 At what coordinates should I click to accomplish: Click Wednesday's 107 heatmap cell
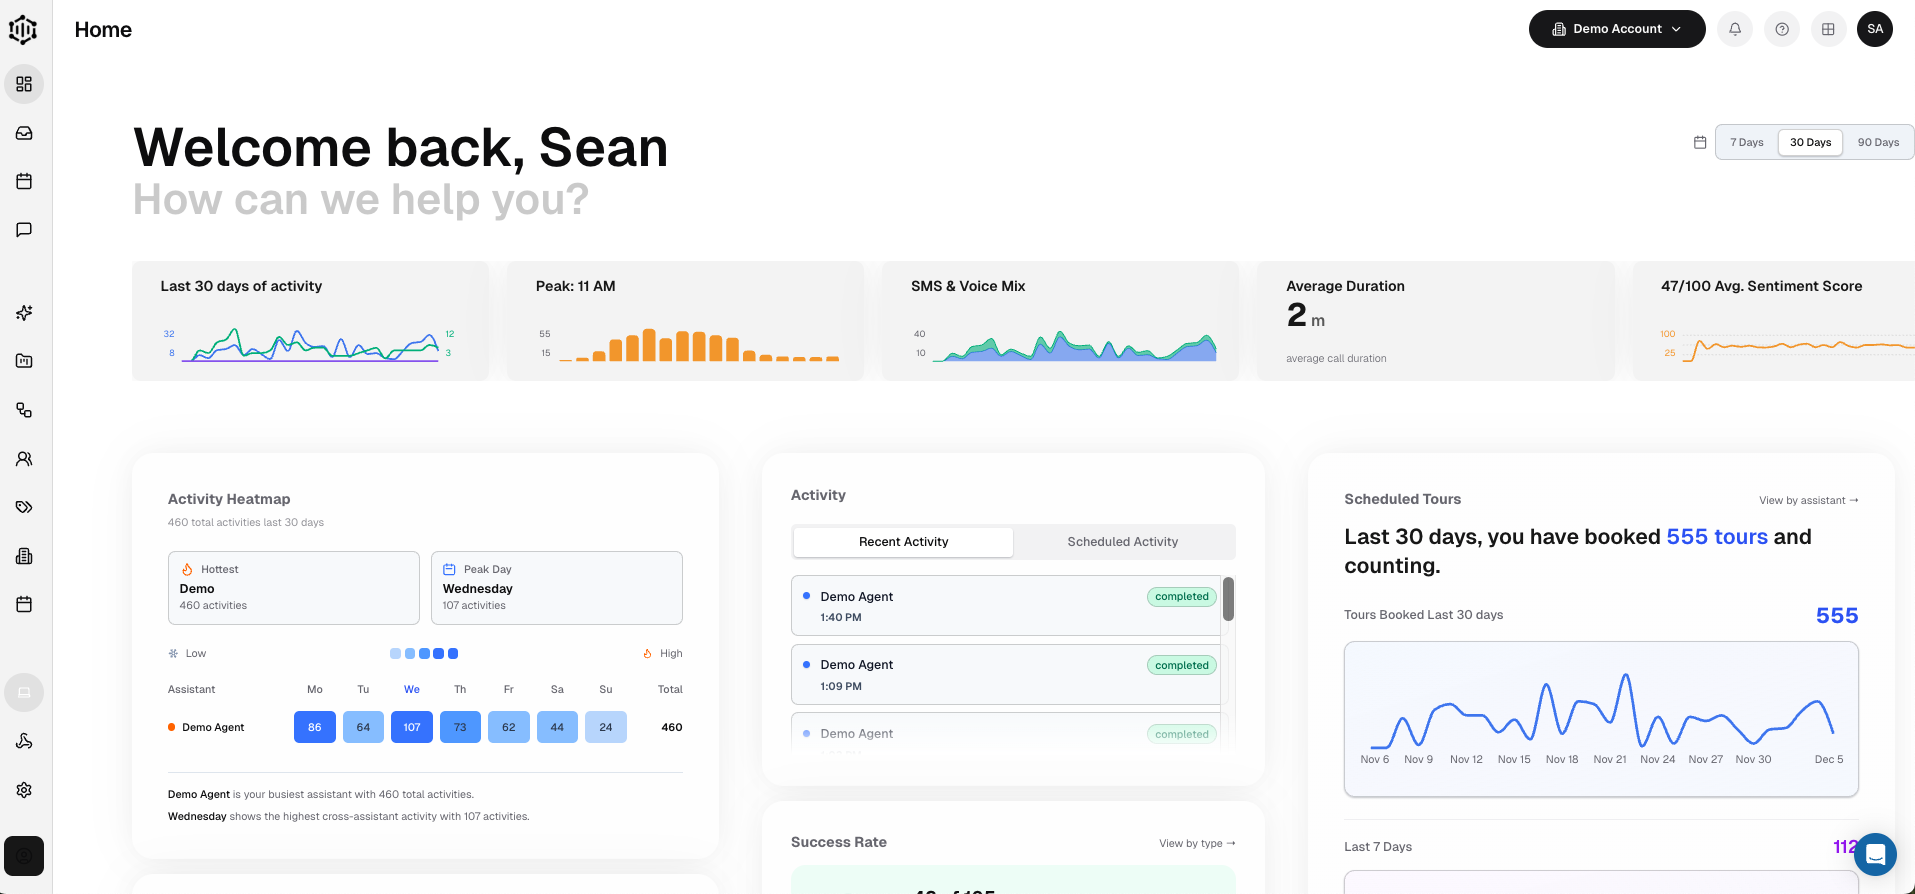click(x=412, y=727)
